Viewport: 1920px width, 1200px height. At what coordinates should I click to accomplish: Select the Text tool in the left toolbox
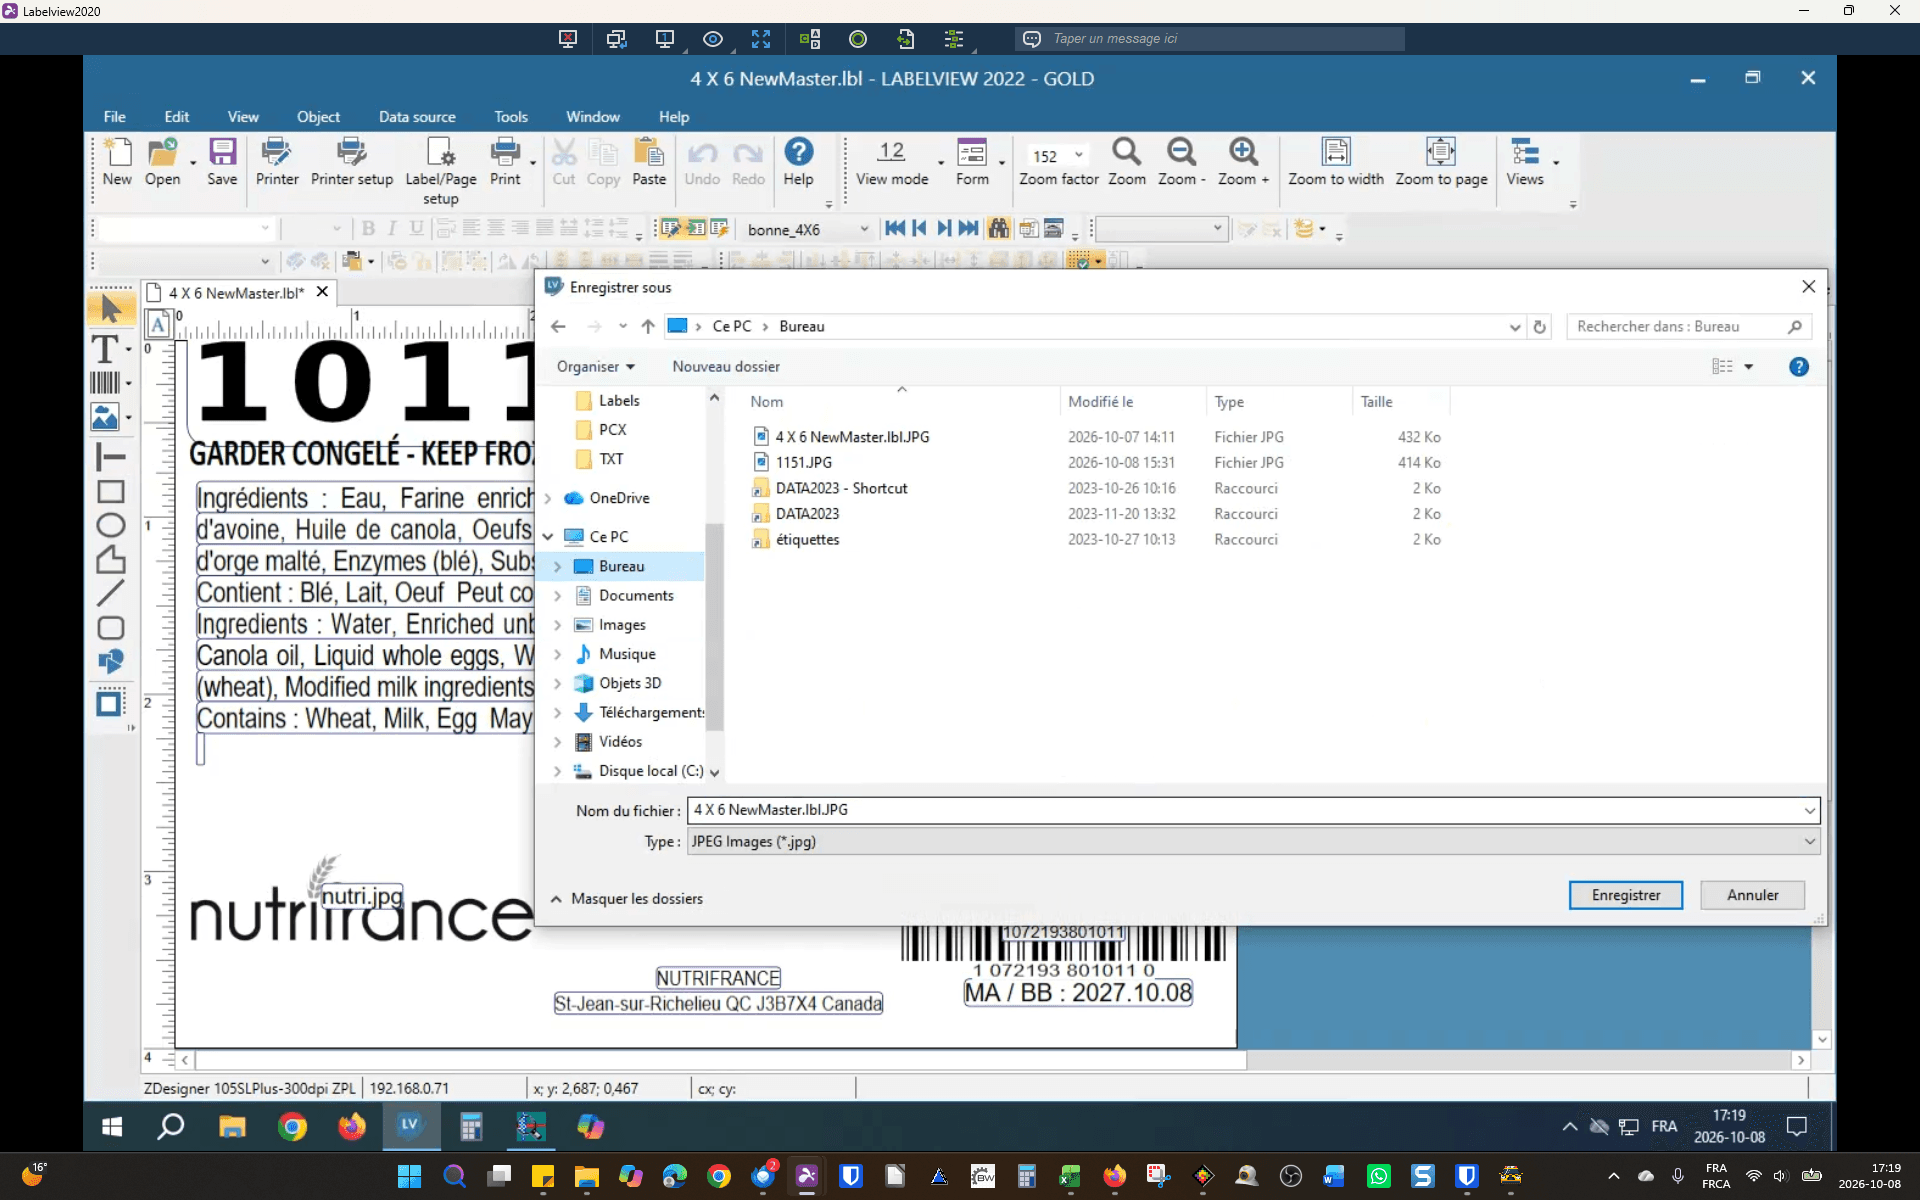tap(105, 349)
